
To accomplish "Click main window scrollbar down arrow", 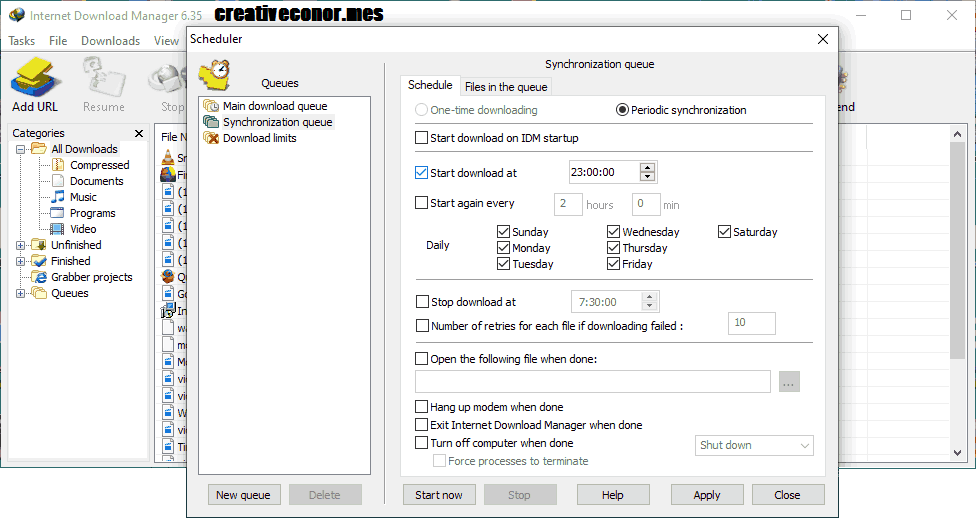I will point(957,453).
